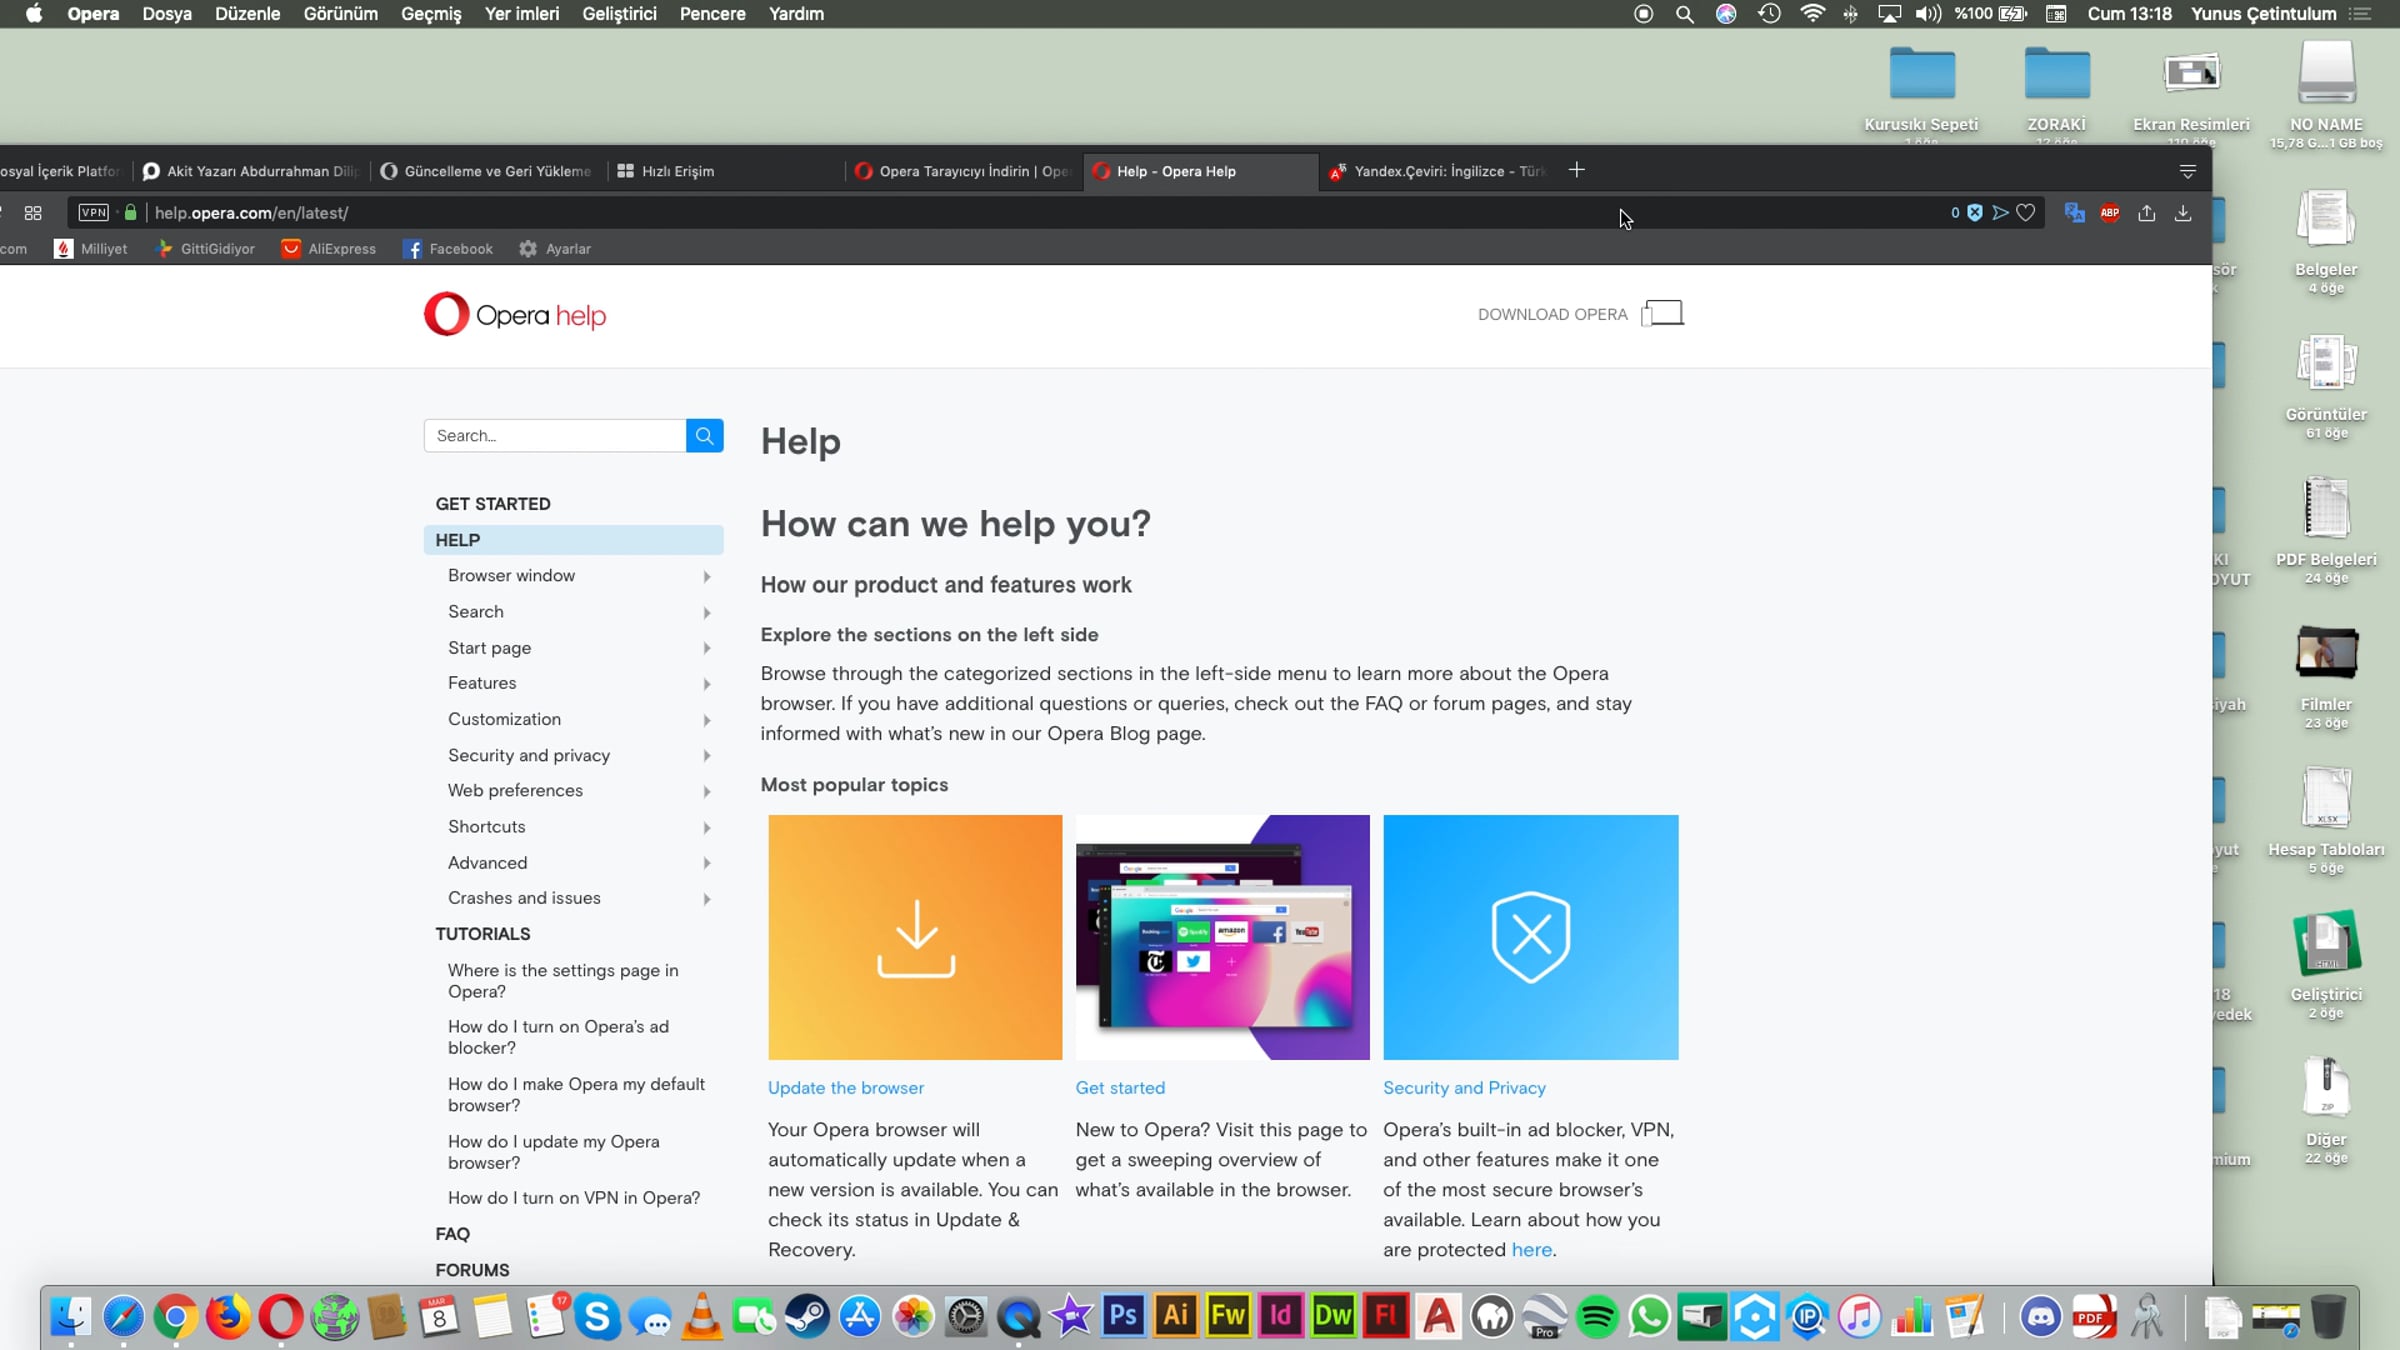Launch Photoshop from the Dock
Viewport: 2400px width, 1350px height.
coord(1123,1316)
